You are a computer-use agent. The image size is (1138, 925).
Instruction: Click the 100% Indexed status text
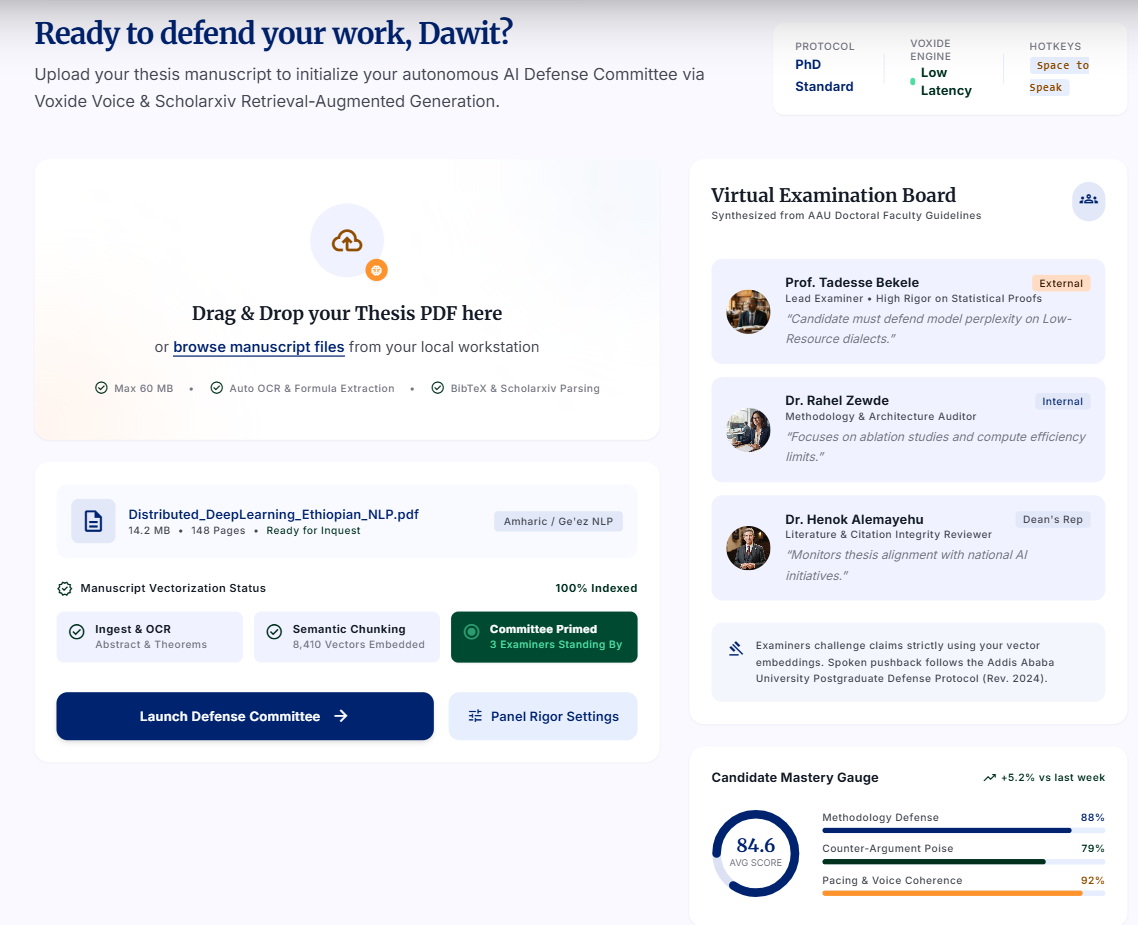[597, 588]
